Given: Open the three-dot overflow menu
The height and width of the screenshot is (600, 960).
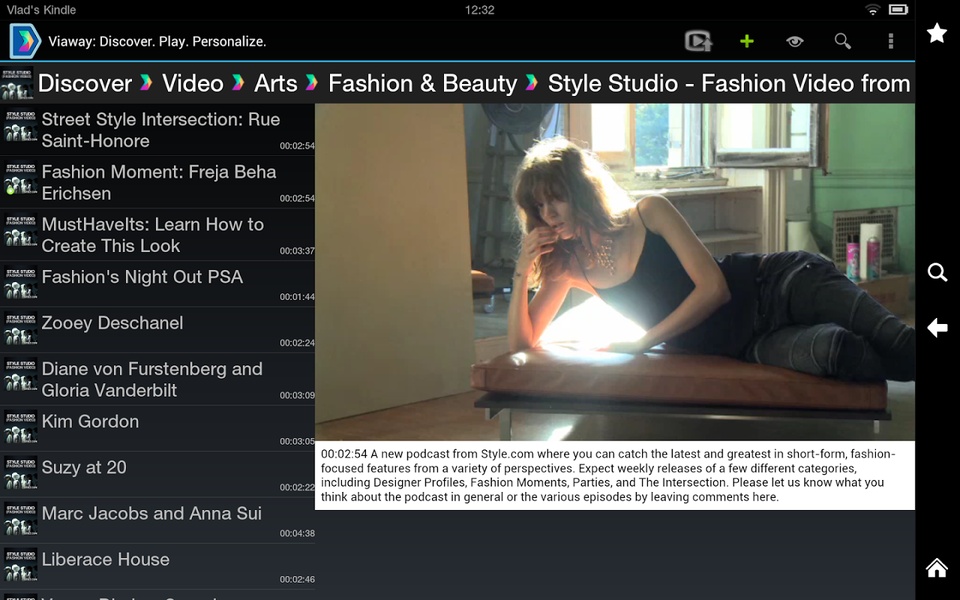Looking at the screenshot, I should click(x=891, y=41).
